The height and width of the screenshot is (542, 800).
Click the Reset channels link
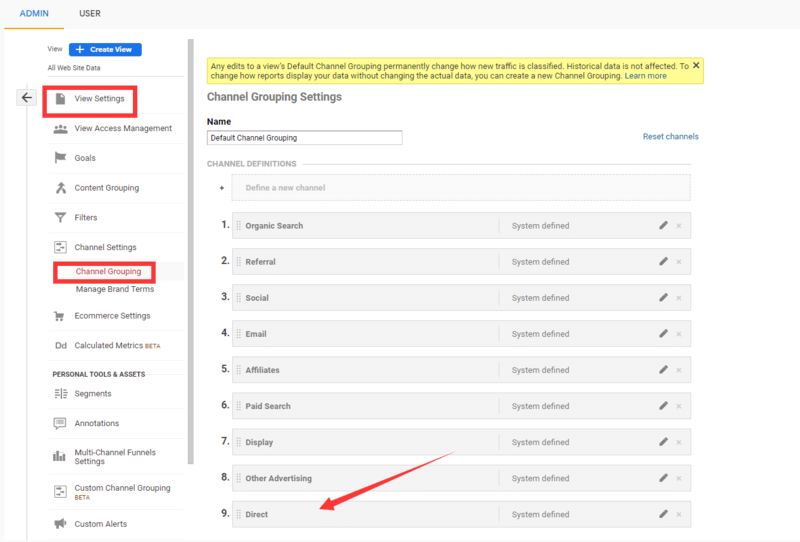670,137
